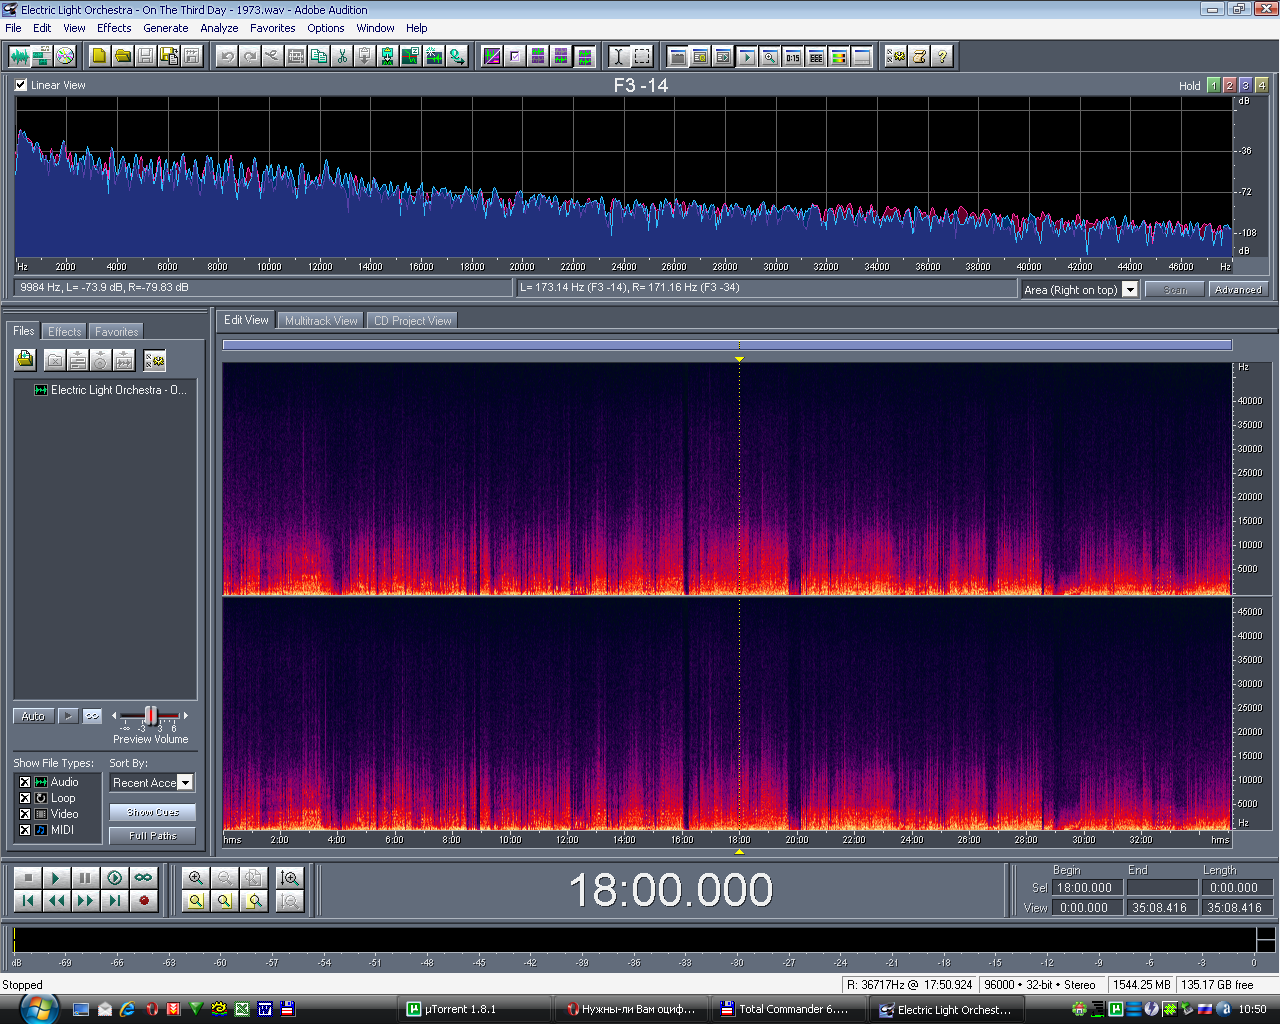Click the selection Begin time field

click(1085, 888)
